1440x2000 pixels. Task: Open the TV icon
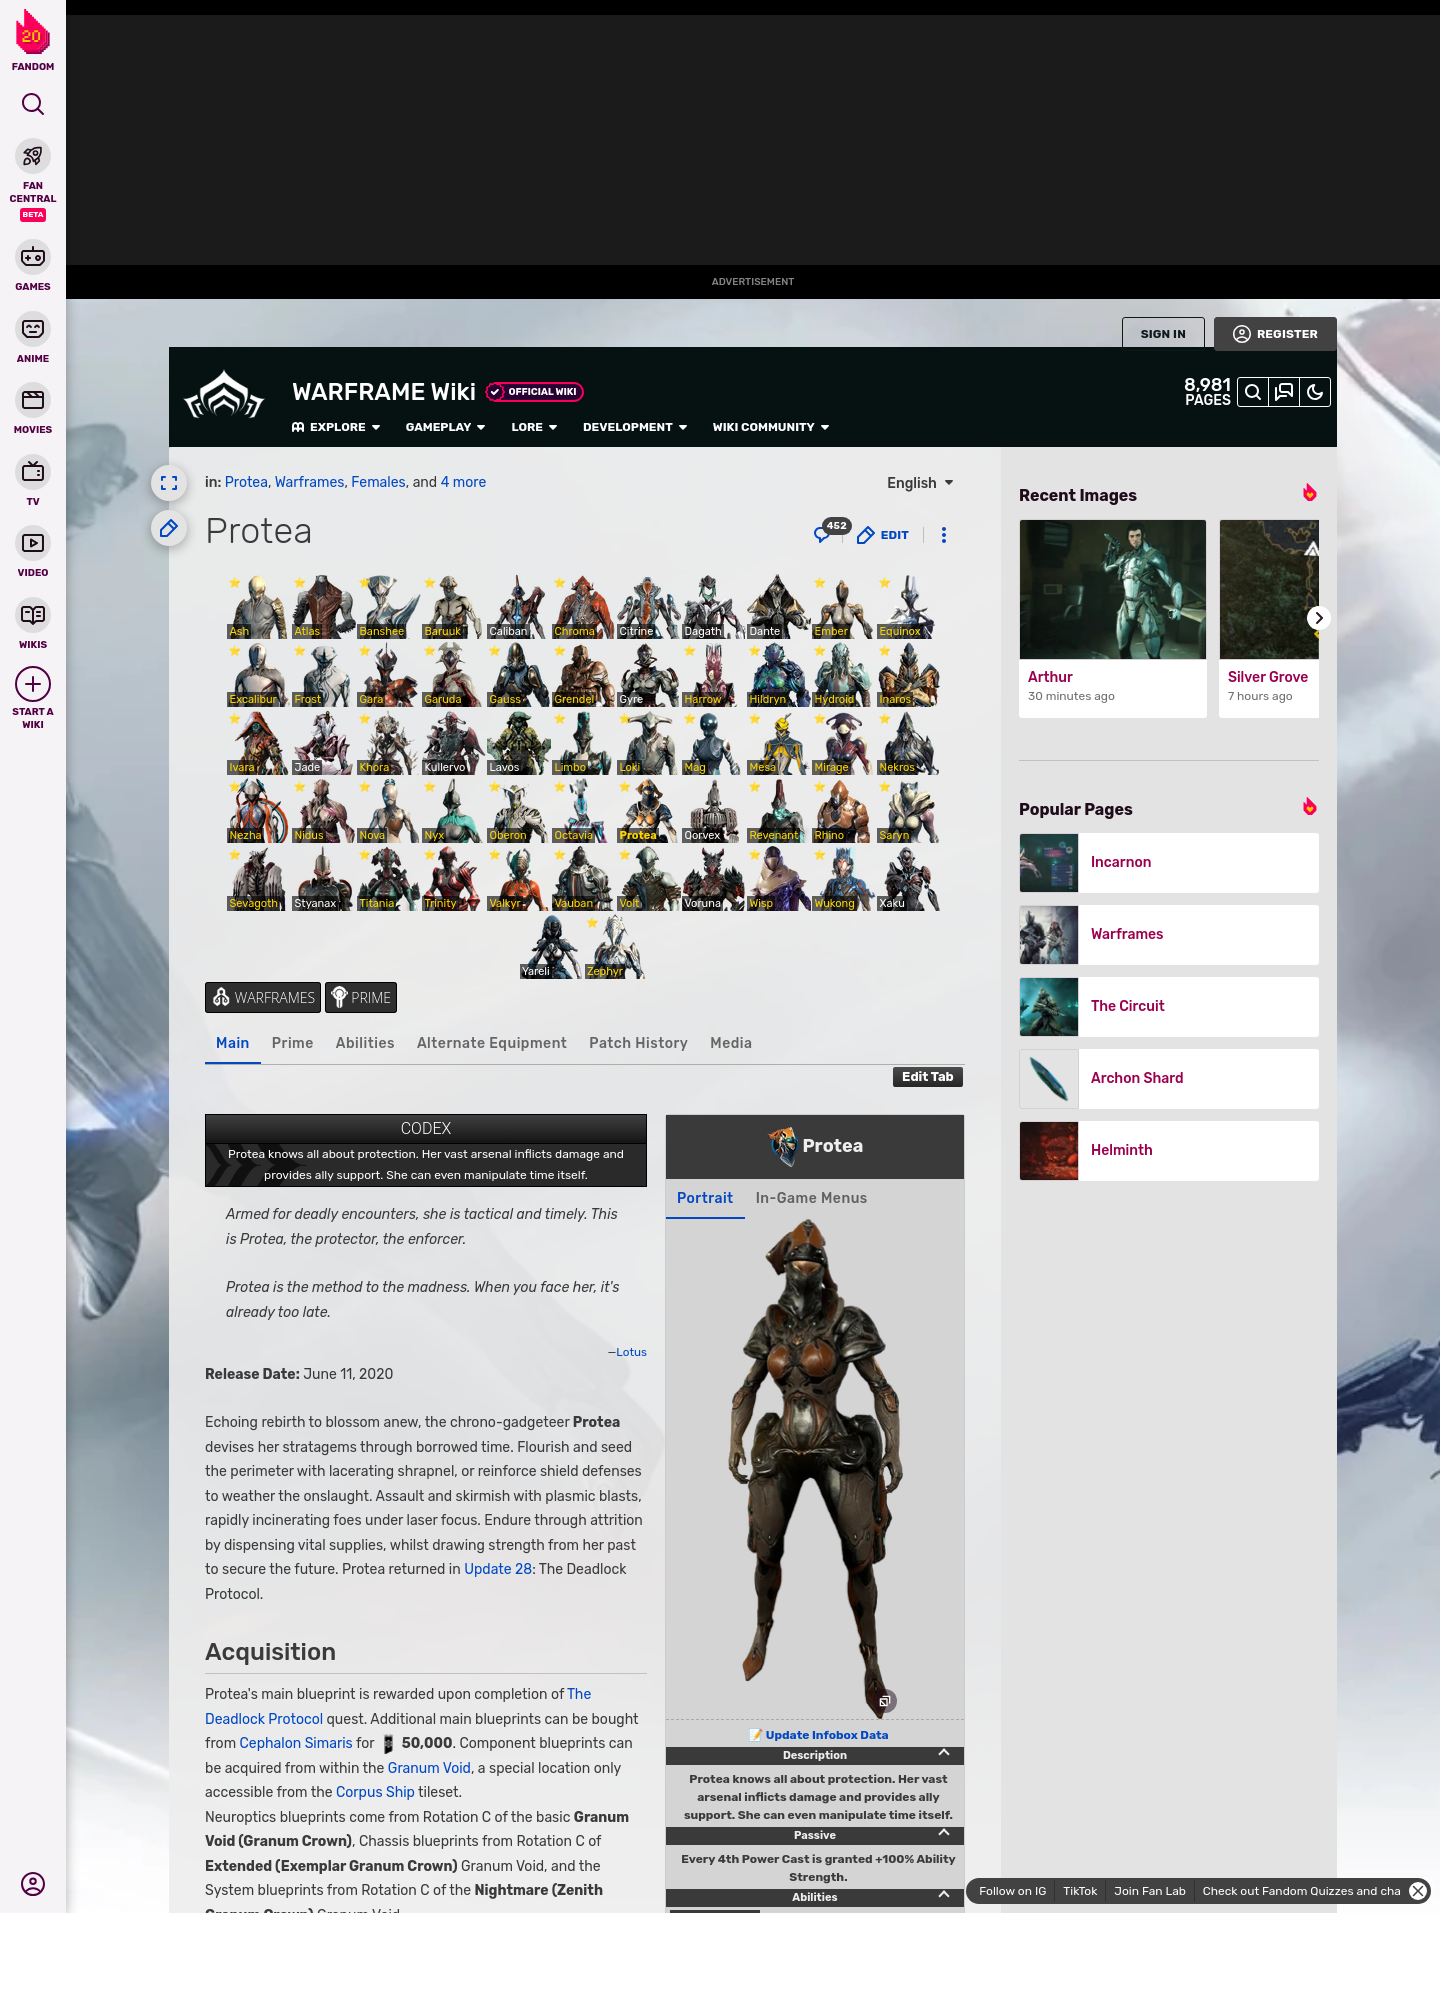tap(33, 471)
